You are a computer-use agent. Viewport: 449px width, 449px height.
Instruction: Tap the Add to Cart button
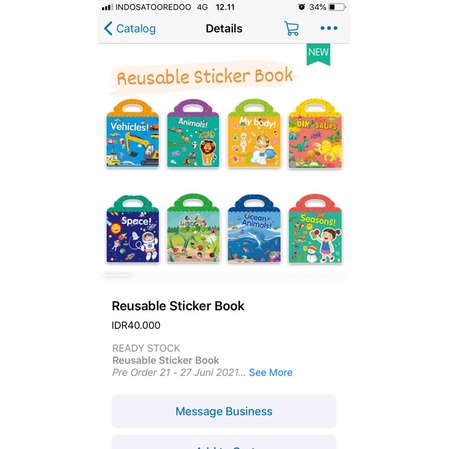click(x=224, y=442)
